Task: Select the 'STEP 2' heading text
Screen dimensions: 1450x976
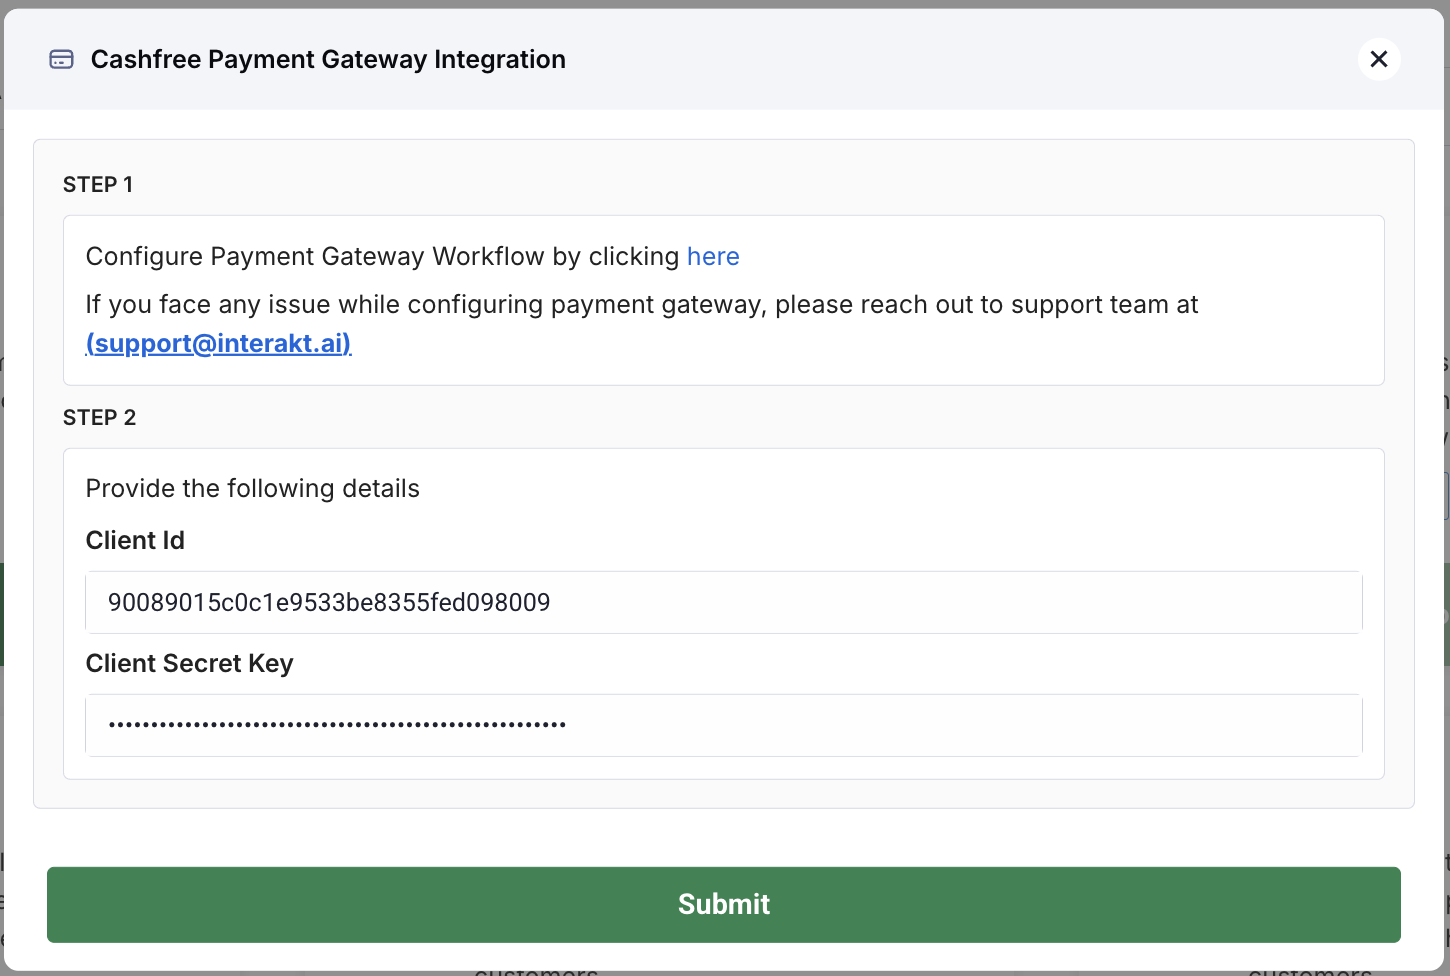Action: (x=100, y=418)
